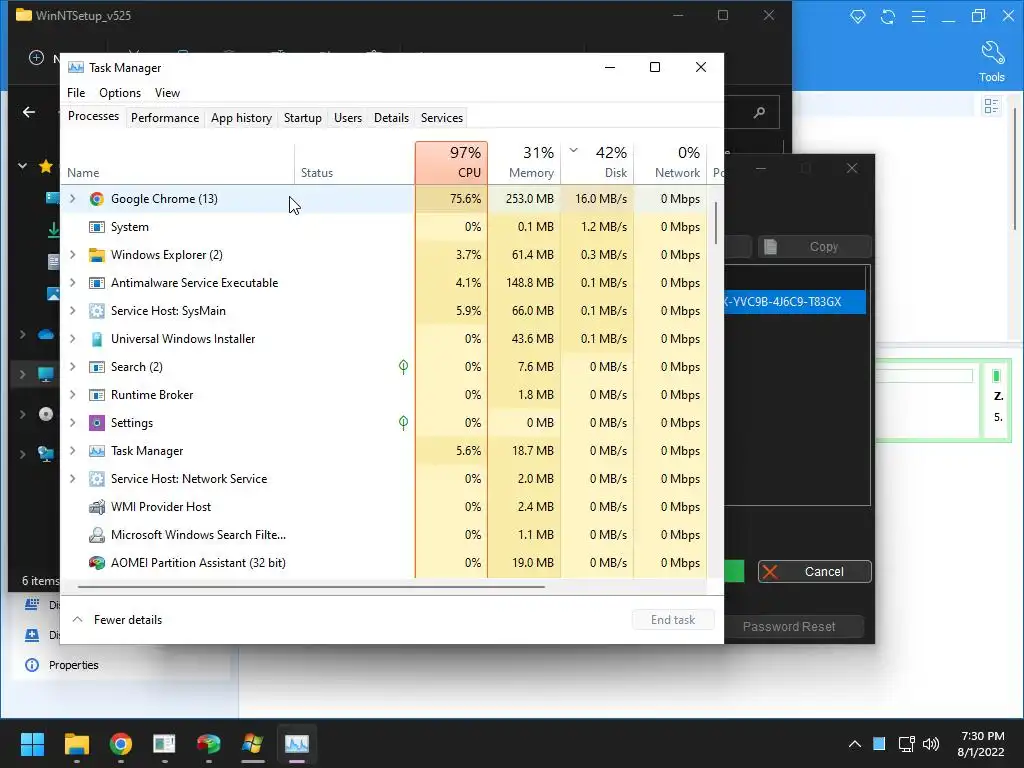Expand Service Host: Network Service row
This screenshot has width=1024, height=768.
point(72,479)
